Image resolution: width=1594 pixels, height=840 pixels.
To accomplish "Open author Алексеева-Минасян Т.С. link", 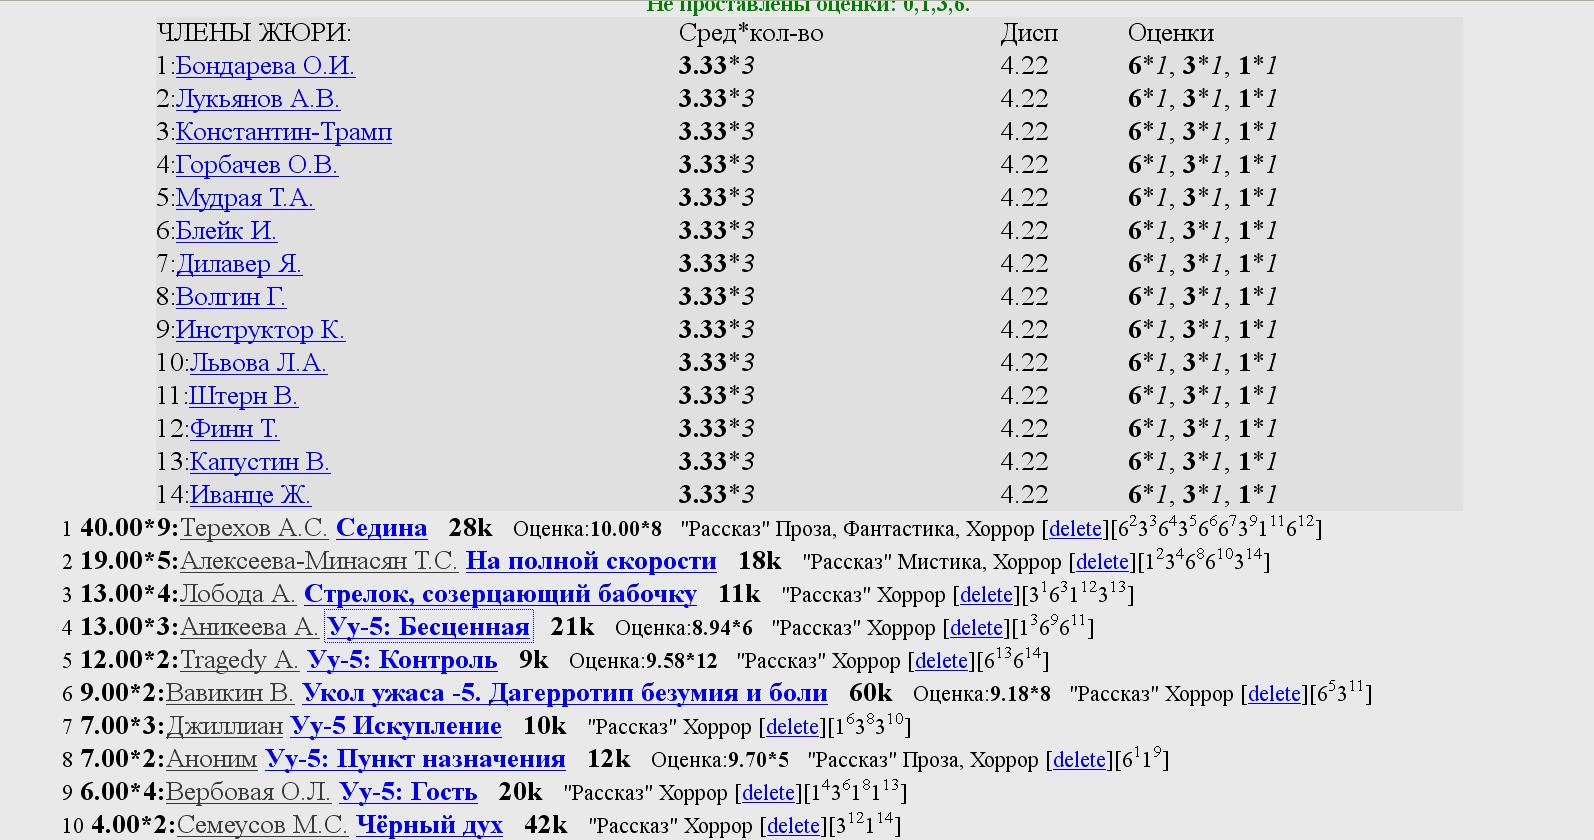I will tap(318, 561).
